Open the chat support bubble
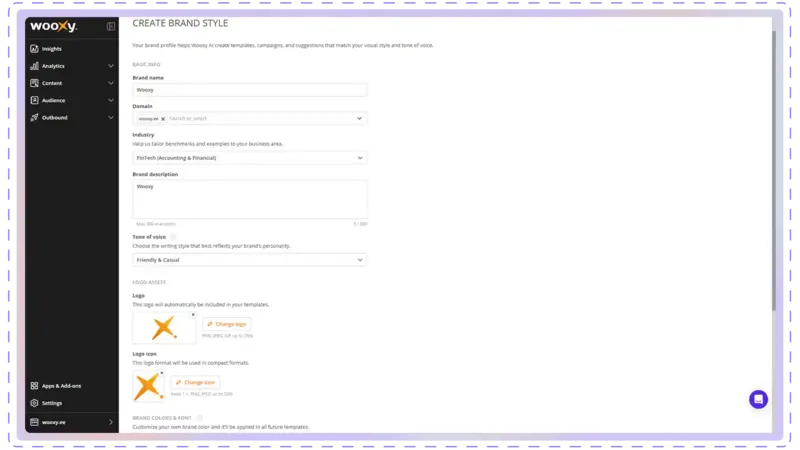This screenshot has width=800, height=450. 758,399
